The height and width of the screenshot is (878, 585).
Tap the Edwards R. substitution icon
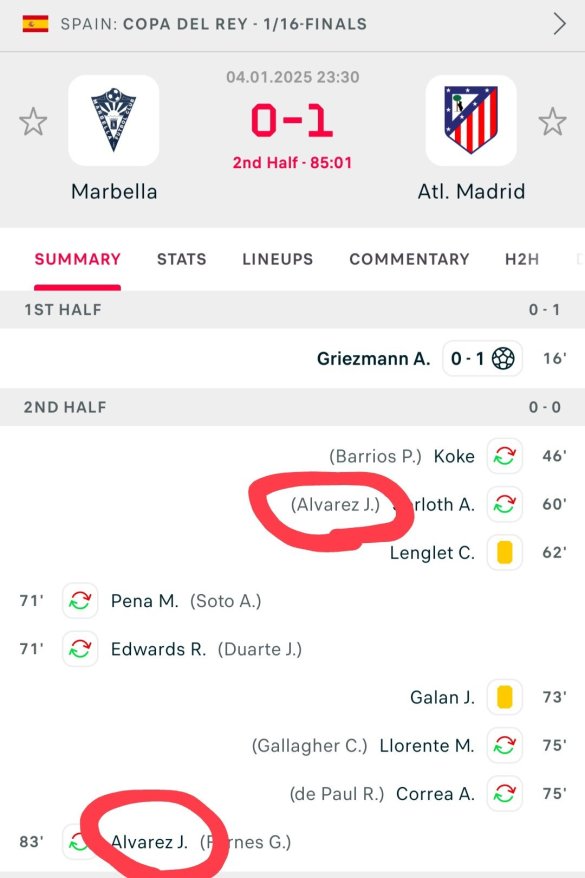80,648
